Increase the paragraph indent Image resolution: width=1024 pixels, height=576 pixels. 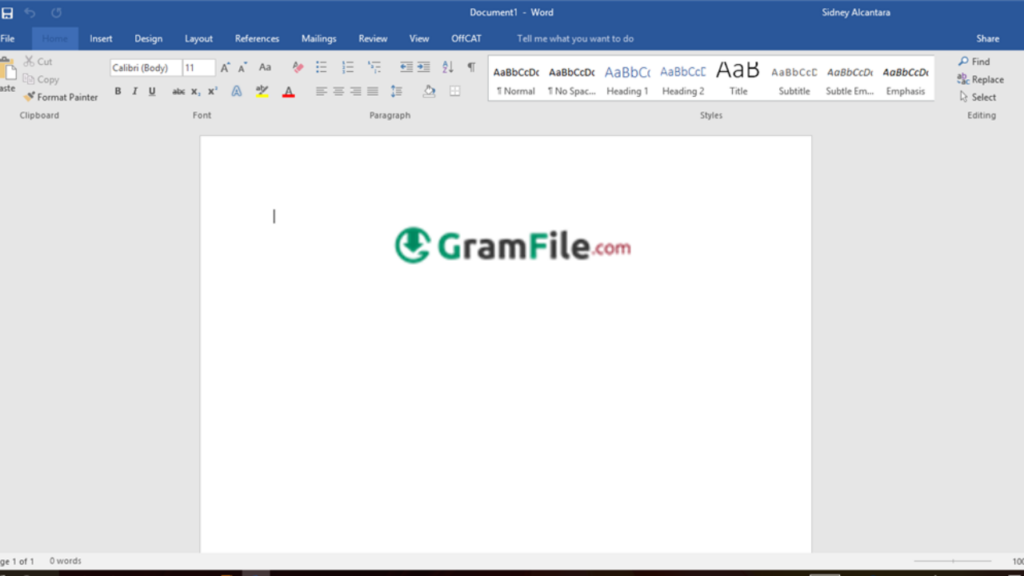tap(423, 67)
